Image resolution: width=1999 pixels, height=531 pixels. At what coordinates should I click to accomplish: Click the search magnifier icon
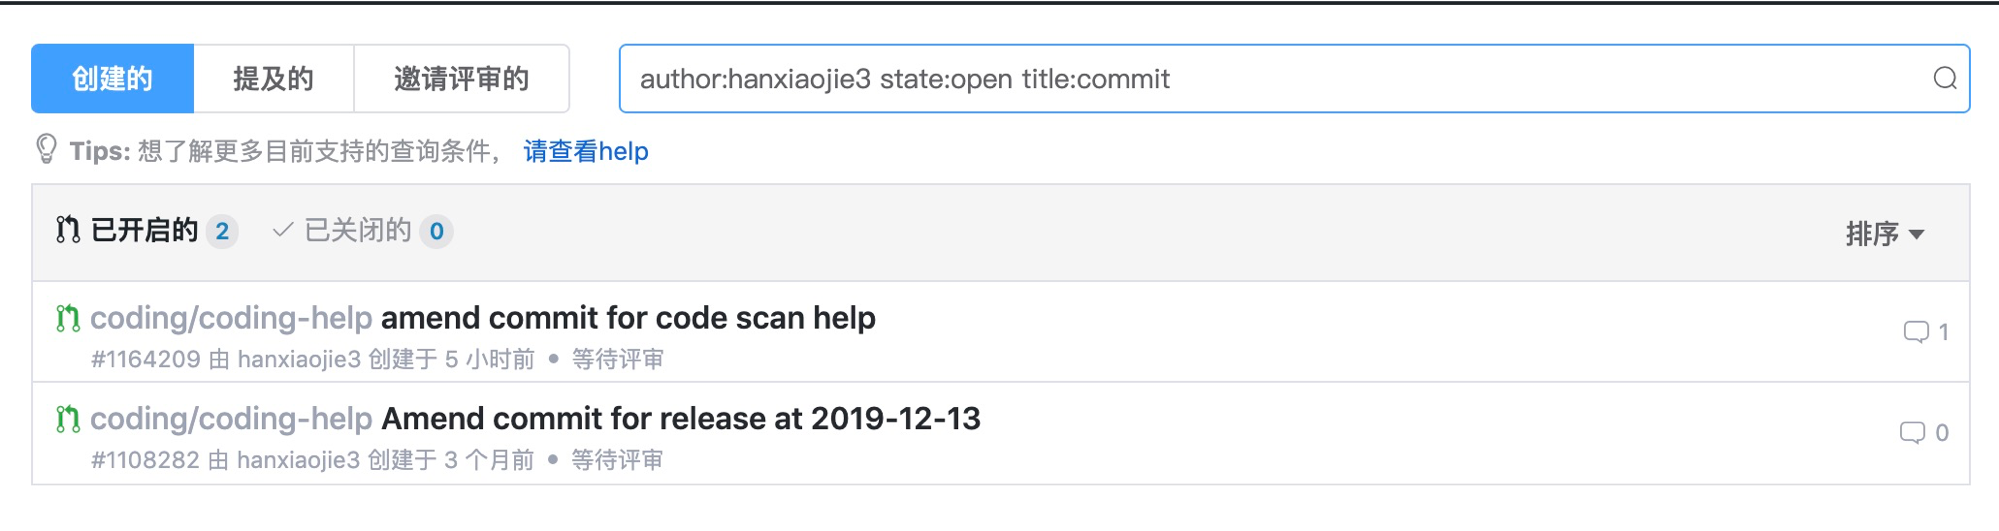1944,78
